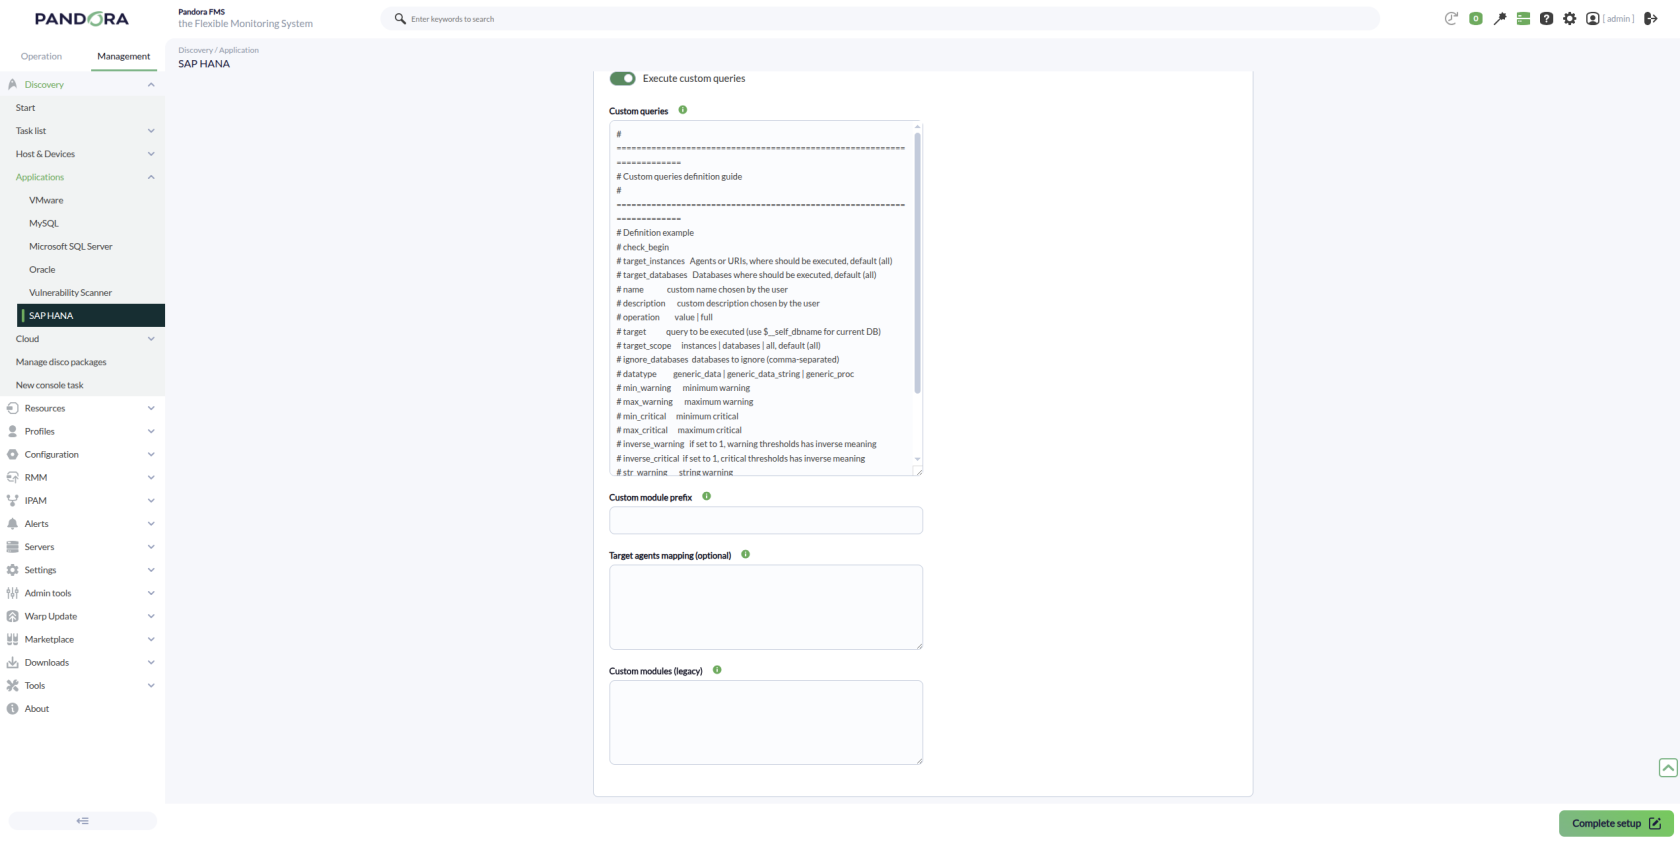The image size is (1680, 842).
Task: Click the Resources sidebar icon
Action: (13, 408)
